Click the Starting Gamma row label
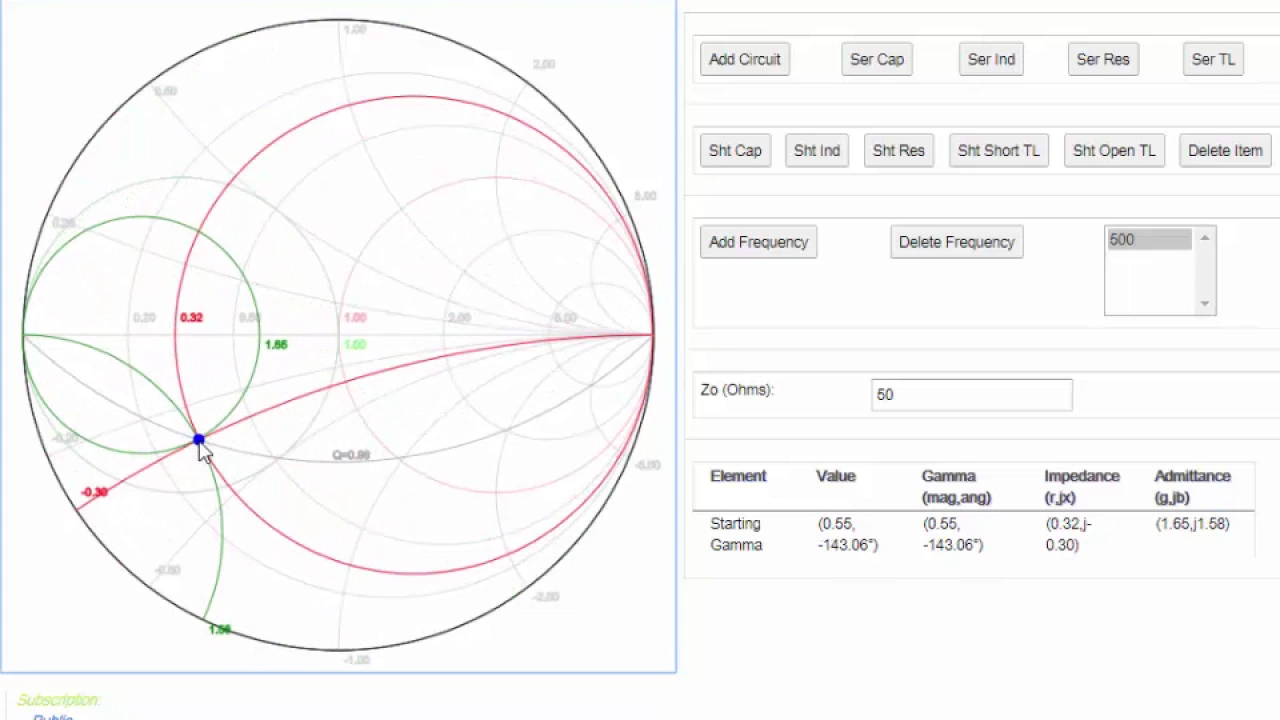The image size is (1280, 720). [736, 534]
